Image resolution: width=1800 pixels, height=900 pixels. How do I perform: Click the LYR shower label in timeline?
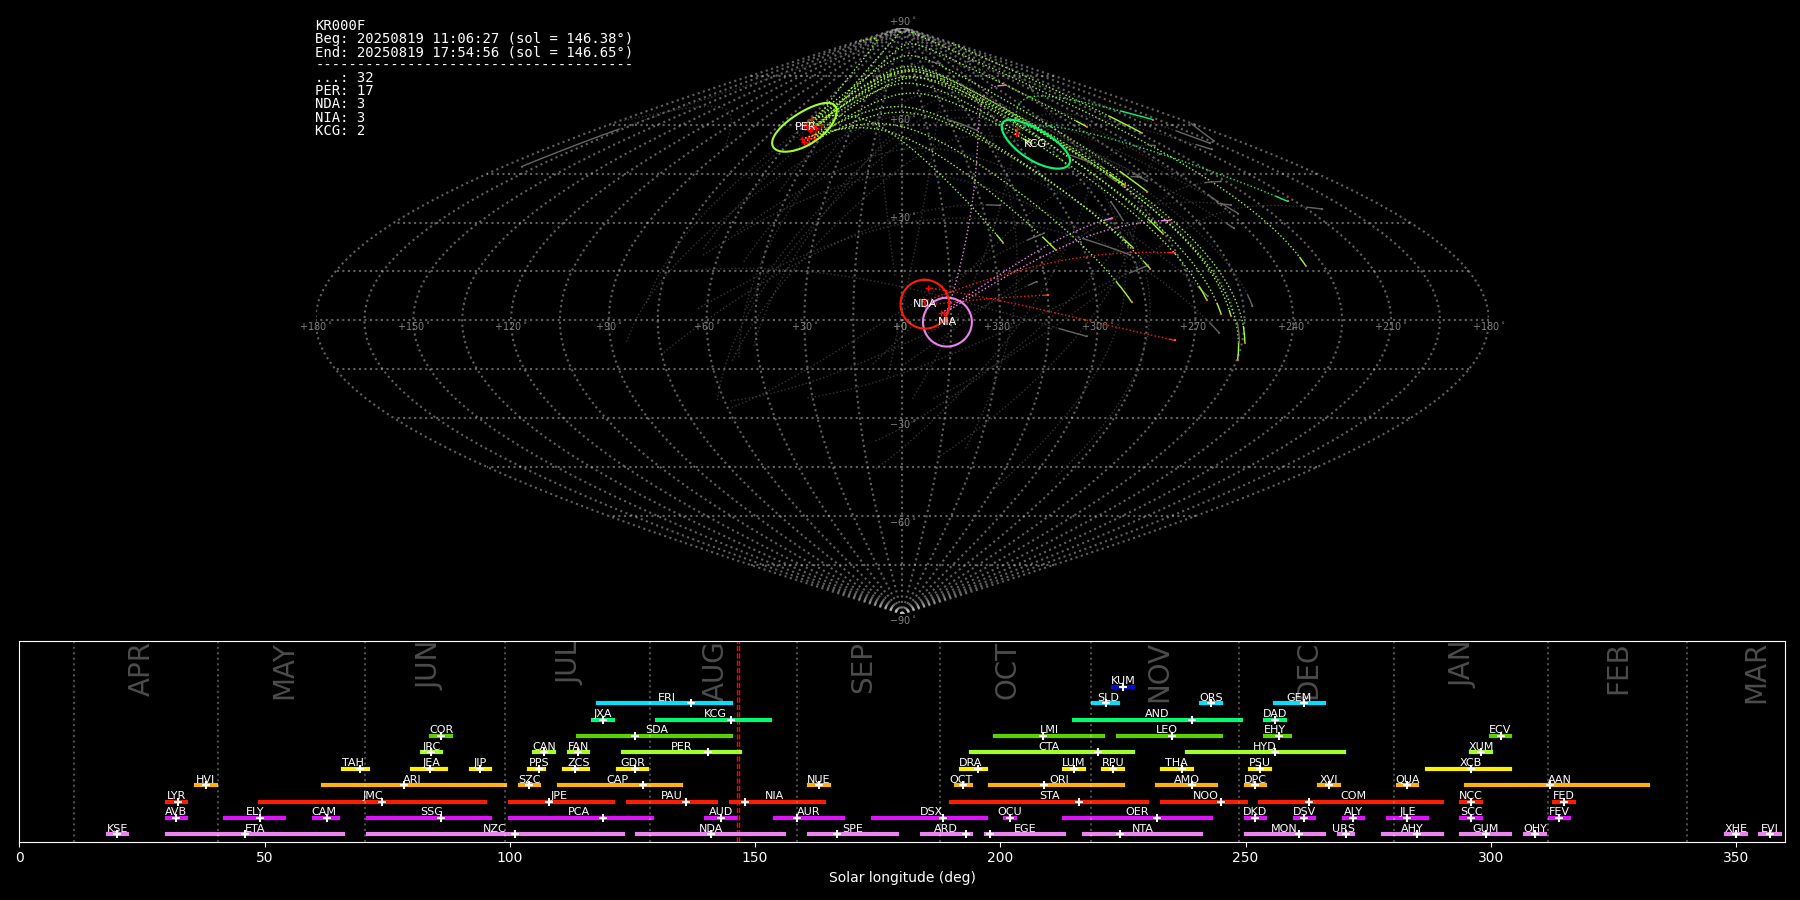pyautogui.click(x=176, y=796)
